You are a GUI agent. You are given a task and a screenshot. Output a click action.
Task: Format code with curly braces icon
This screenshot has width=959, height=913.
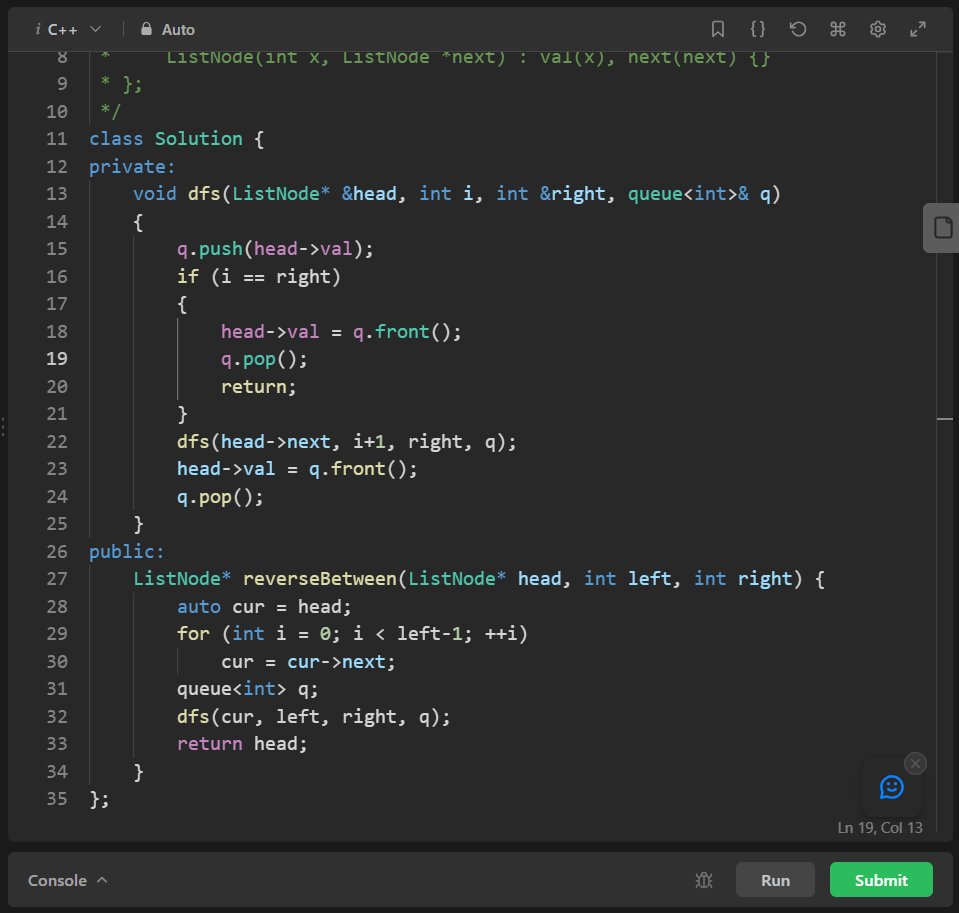[758, 29]
